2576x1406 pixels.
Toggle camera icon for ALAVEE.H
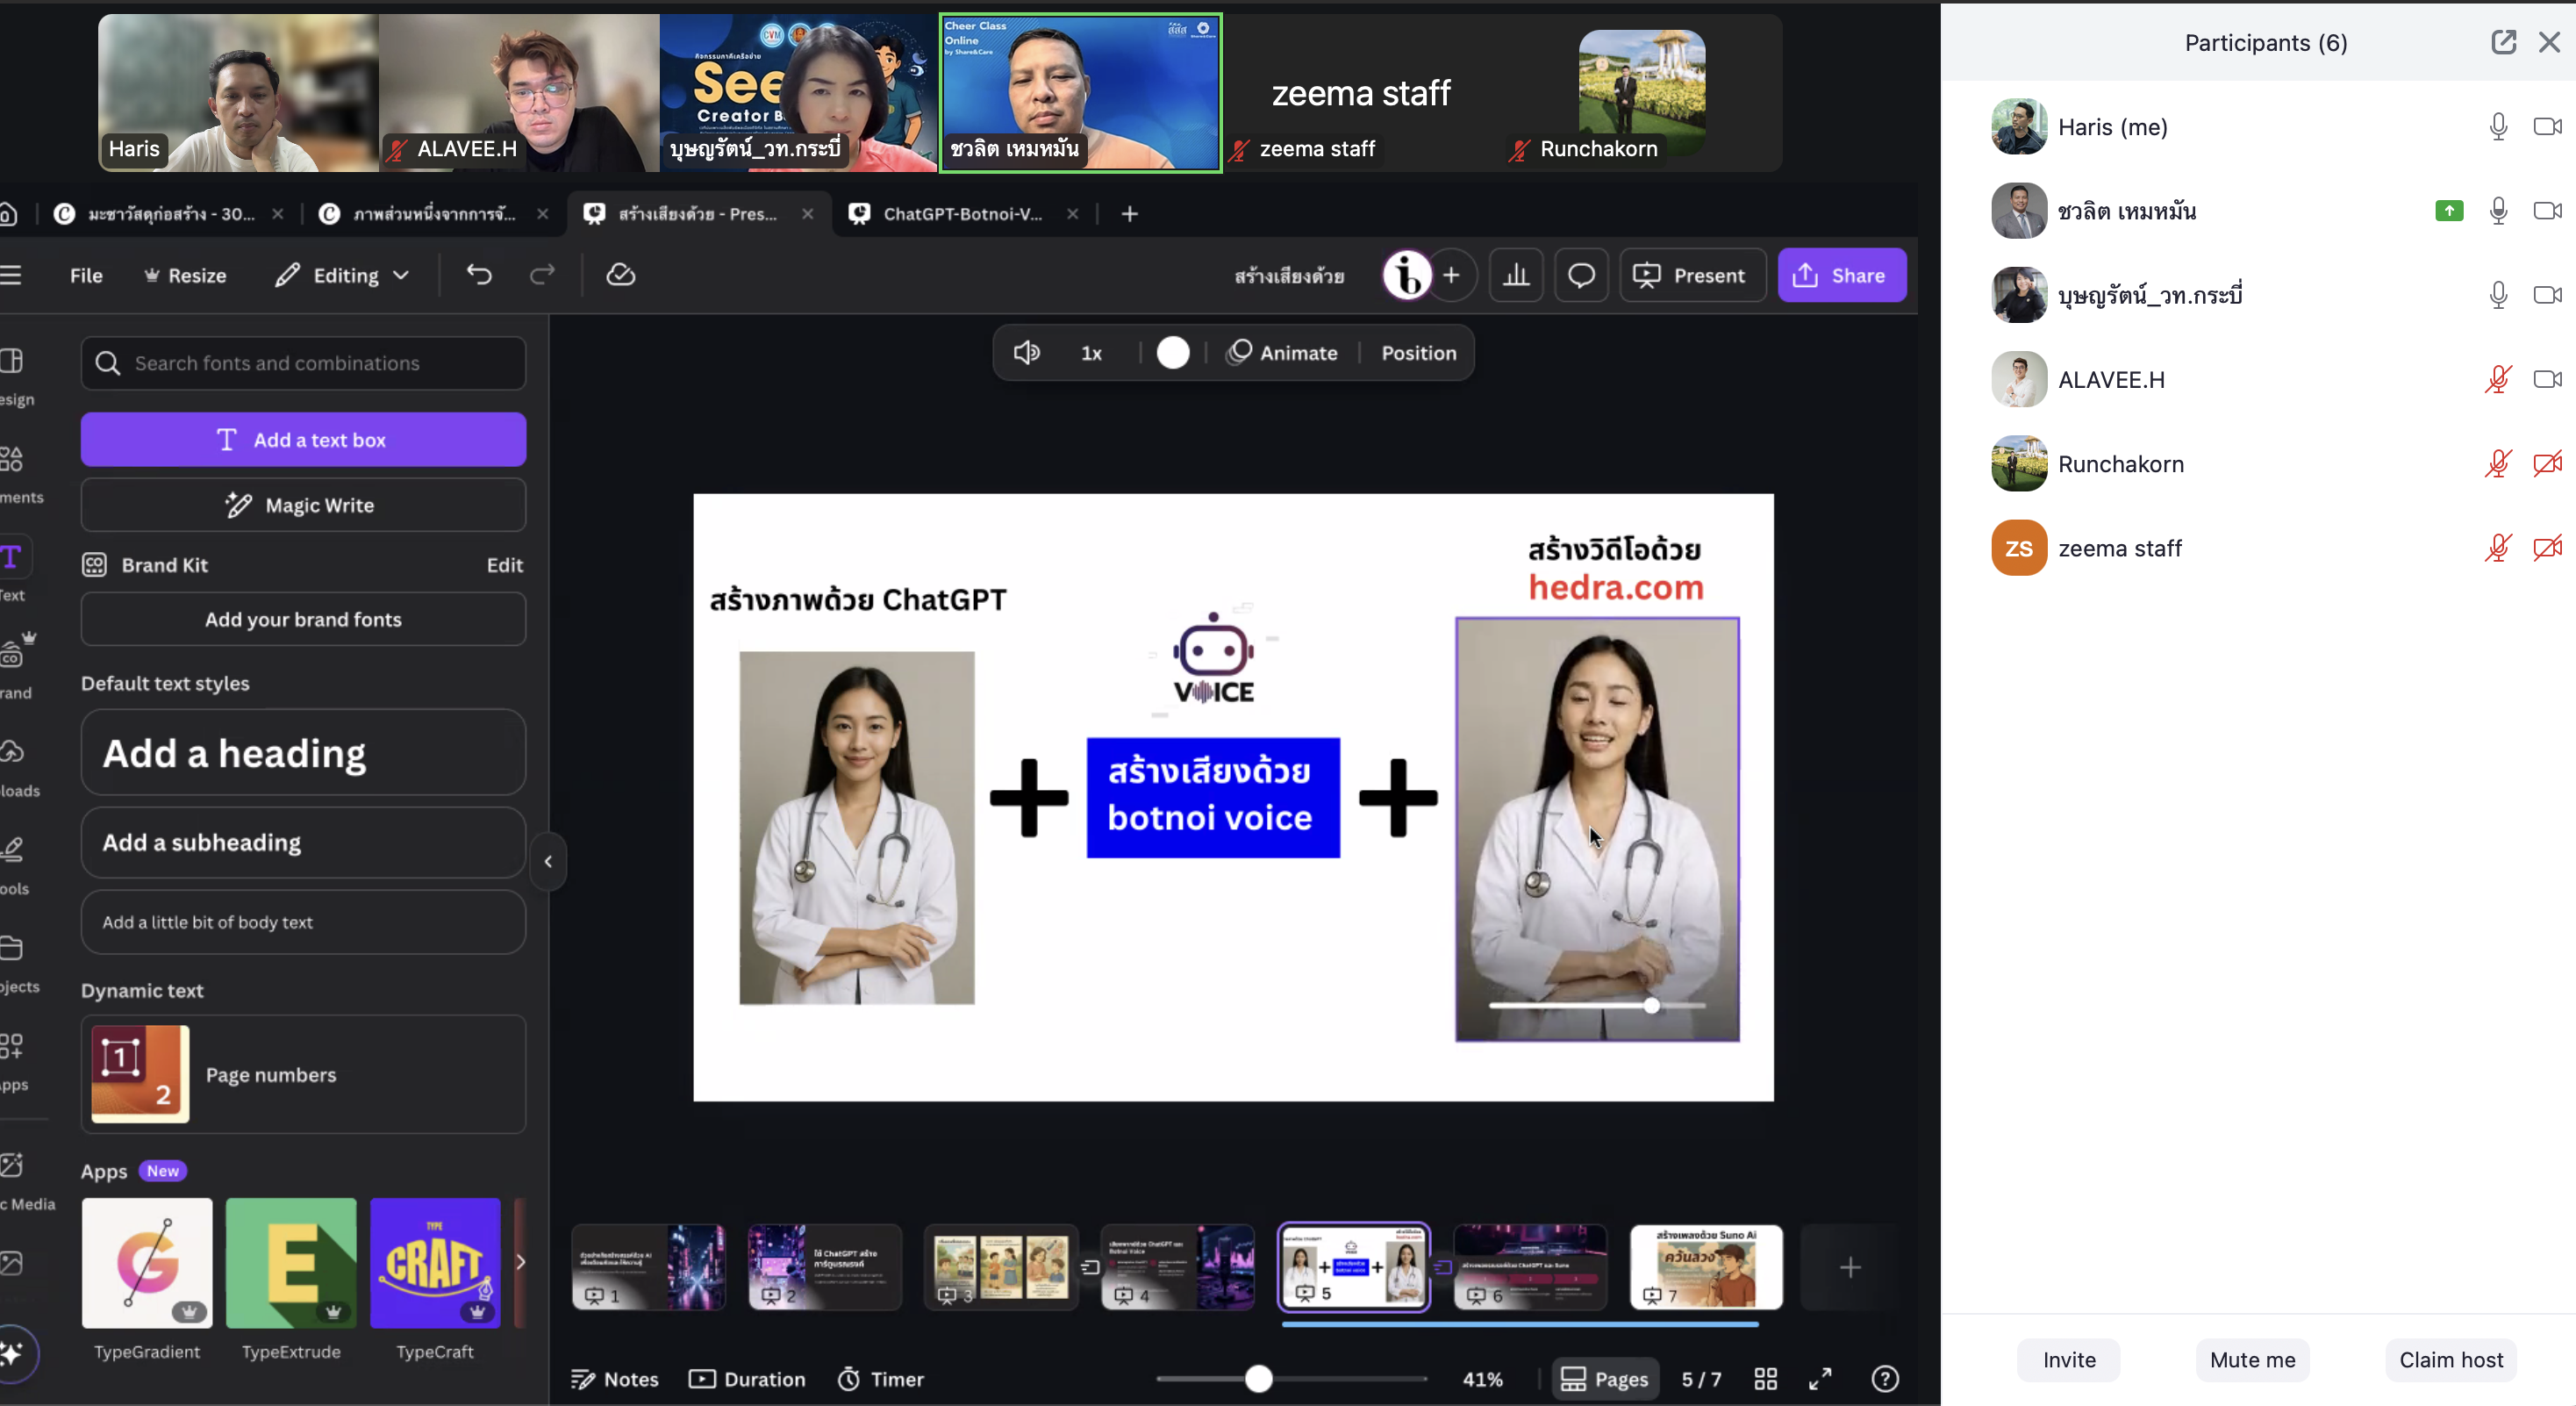[2546, 379]
